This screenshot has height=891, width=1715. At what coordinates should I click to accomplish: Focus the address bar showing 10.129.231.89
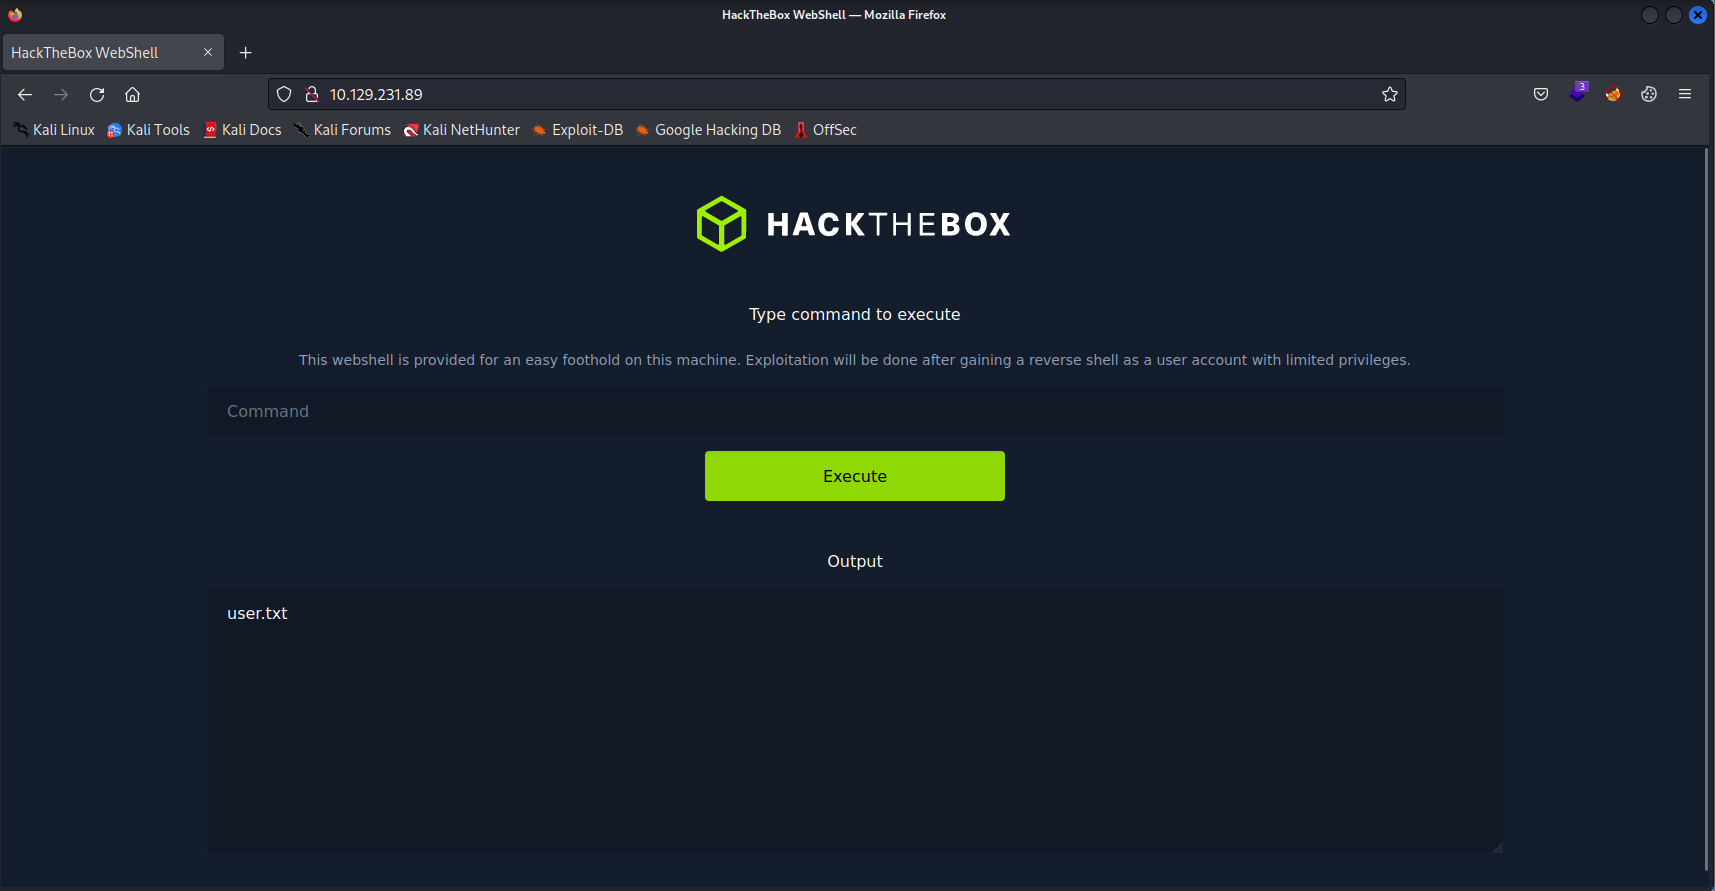pyautogui.click(x=837, y=94)
